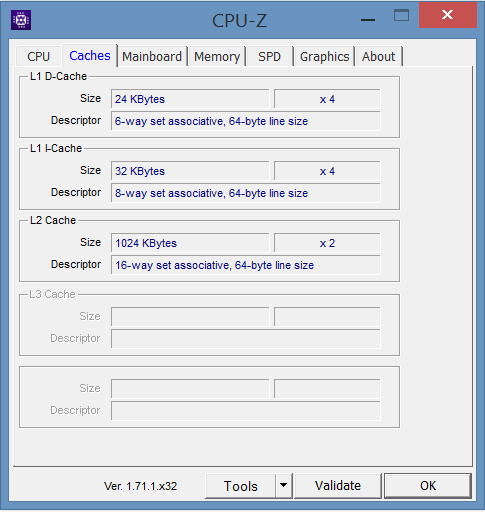Select the Caches tab
The image size is (485, 512).
[x=90, y=56]
